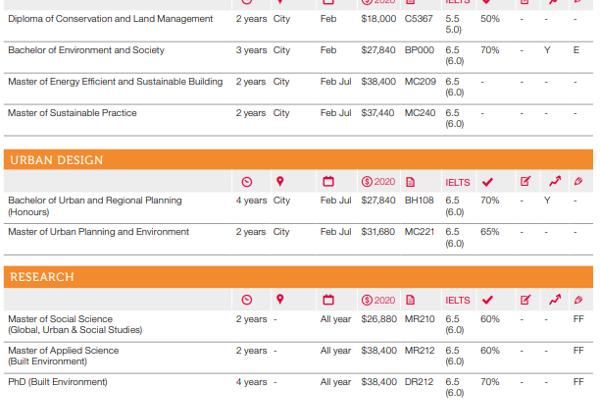Image resolution: width=600 pixels, height=400 pixels.
Task: Click the pen icon in Urban Design header
Action: click(578, 181)
